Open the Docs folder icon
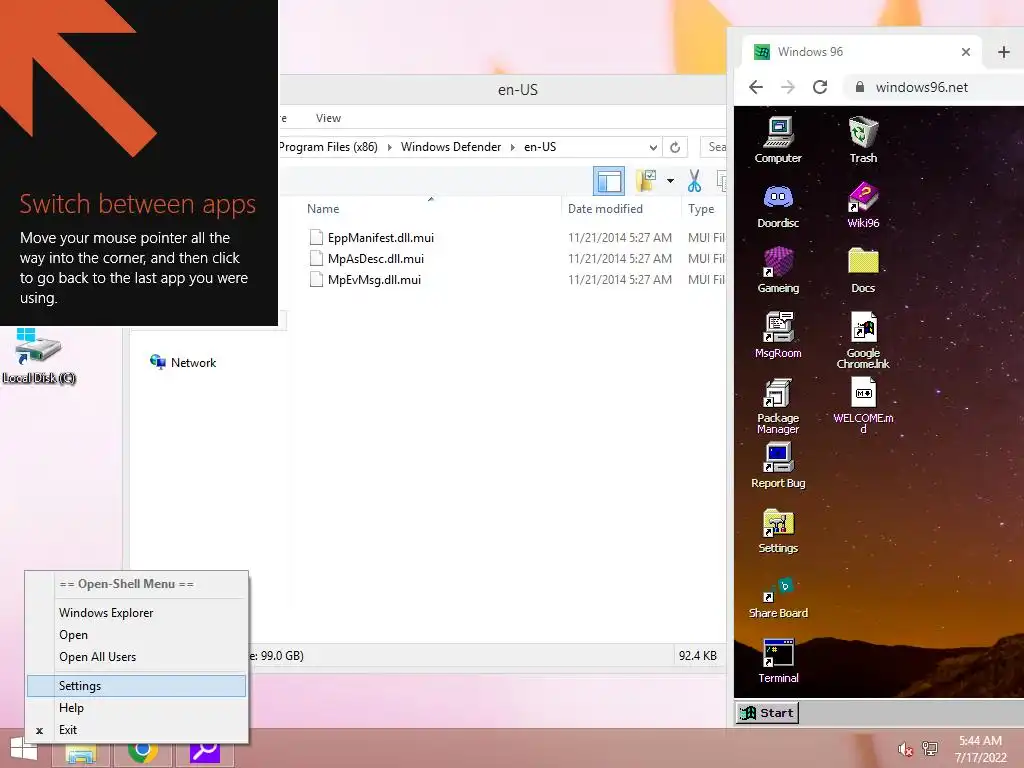The width and height of the screenshot is (1024, 768). tap(863, 270)
